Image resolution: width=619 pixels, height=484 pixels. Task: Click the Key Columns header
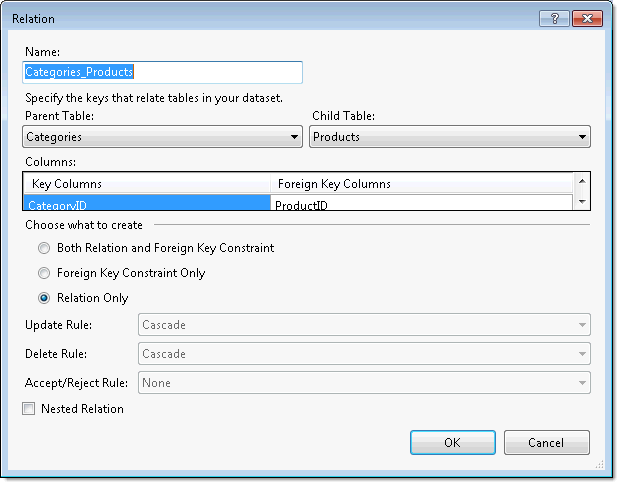pos(146,184)
